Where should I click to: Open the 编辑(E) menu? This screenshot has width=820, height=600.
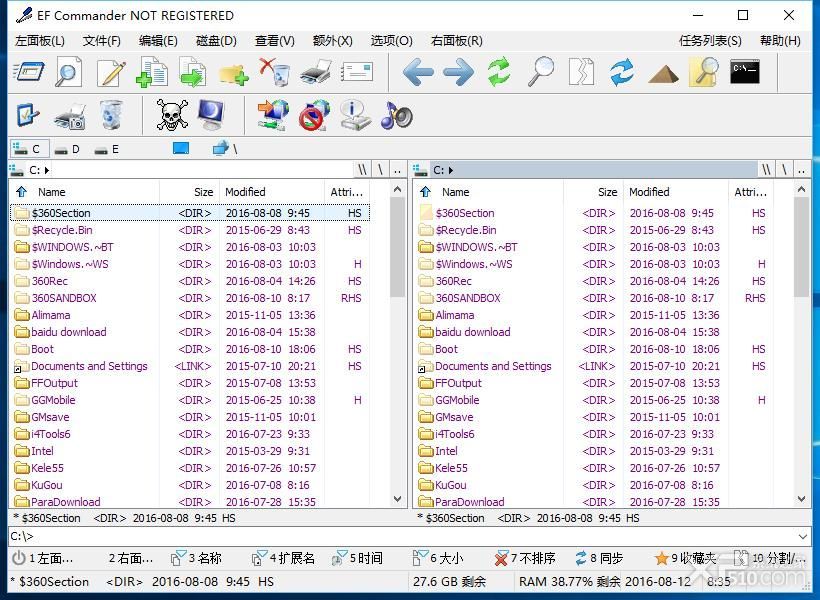tap(158, 41)
